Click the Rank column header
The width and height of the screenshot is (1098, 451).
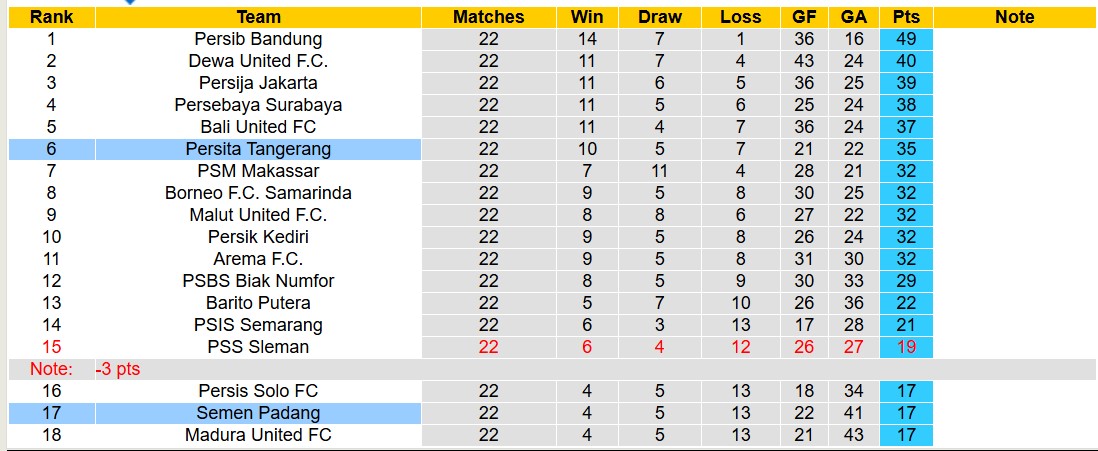(51, 17)
